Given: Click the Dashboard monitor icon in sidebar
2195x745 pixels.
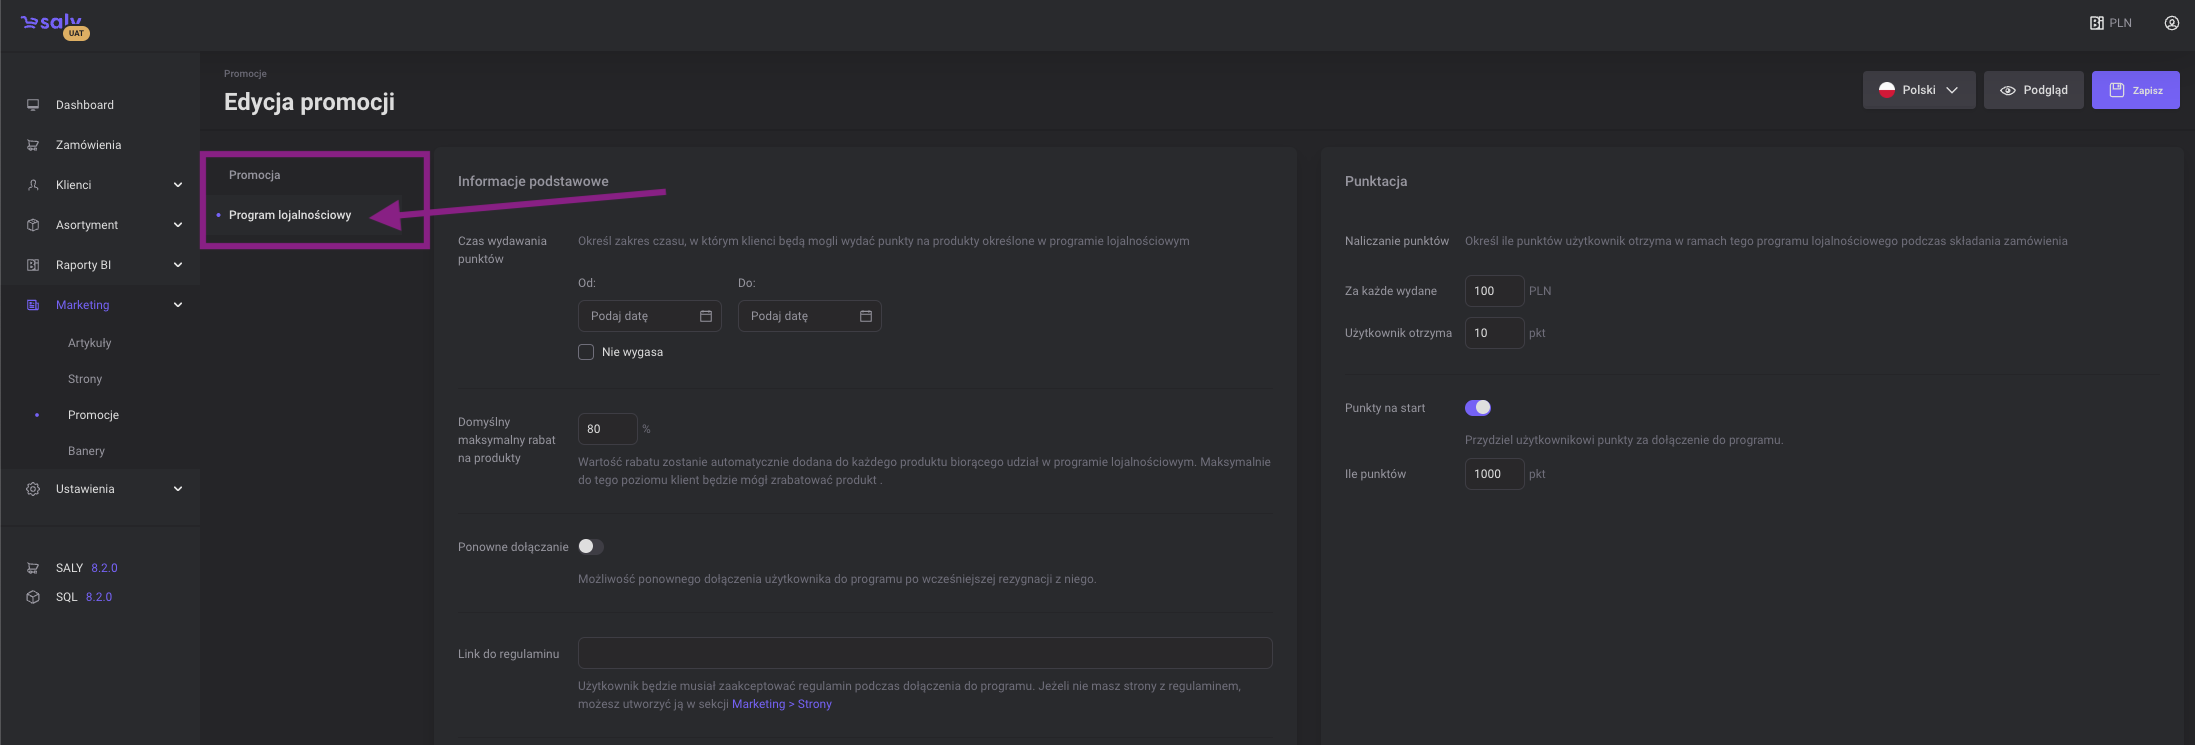Looking at the screenshot, I should click(33, 105).
